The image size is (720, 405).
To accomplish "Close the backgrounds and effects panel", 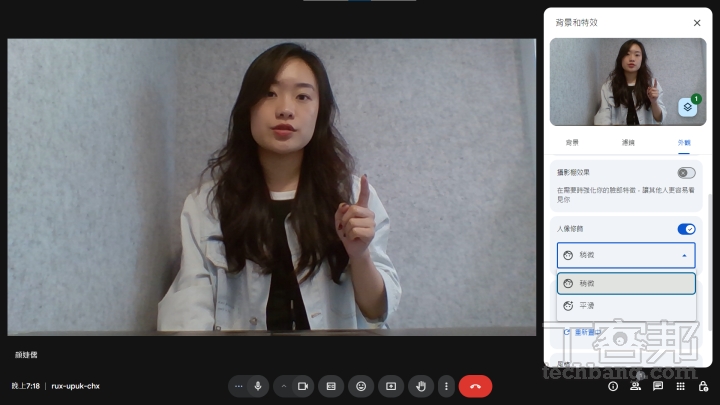I will click(697, 22).
